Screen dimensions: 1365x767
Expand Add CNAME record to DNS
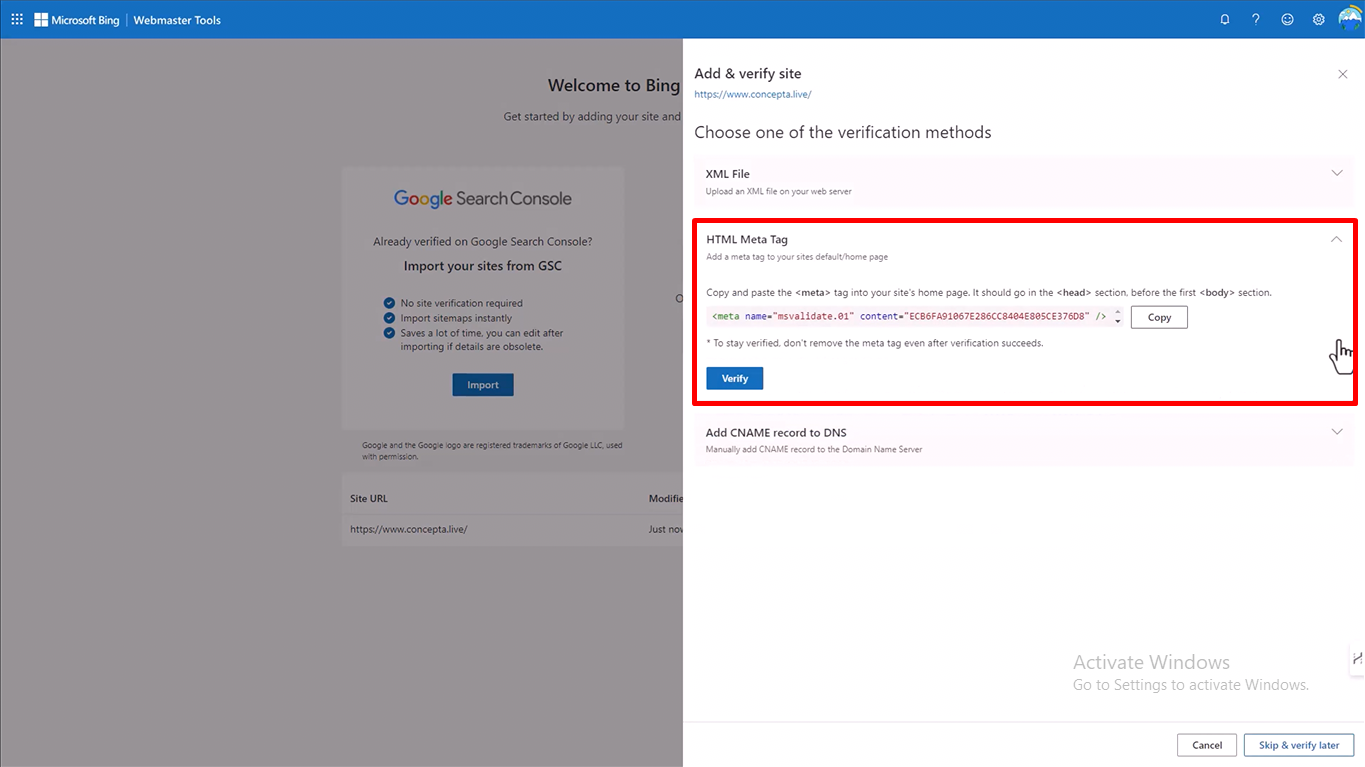pyautogui.click(x=1337, y=432)
